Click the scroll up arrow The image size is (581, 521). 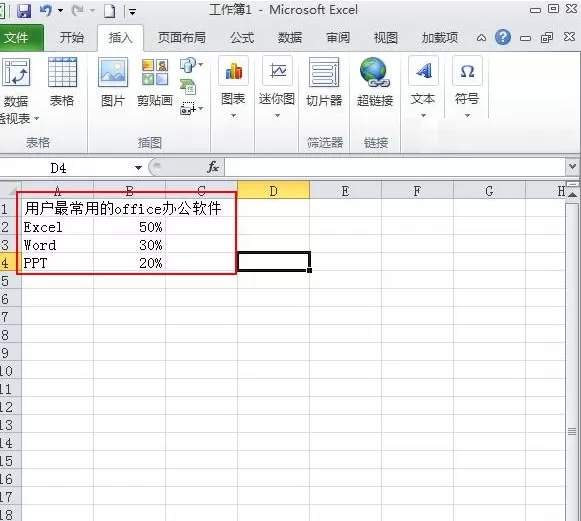(x=572, y=194)
